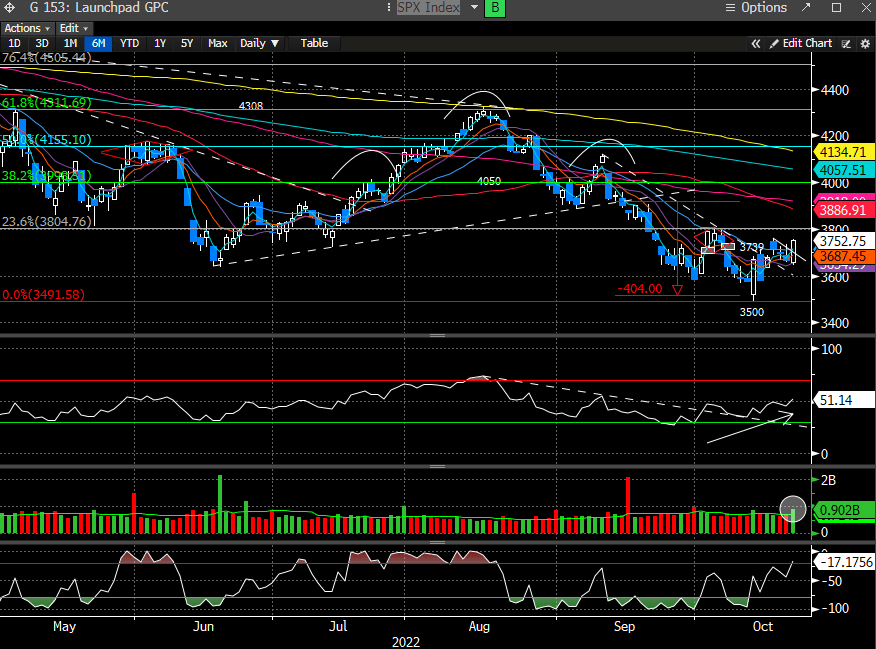Image resolution: width=876 pixels, height=649 pixels.
Task: Click the Aug label on the date axis
Action: tap(479, 626)
